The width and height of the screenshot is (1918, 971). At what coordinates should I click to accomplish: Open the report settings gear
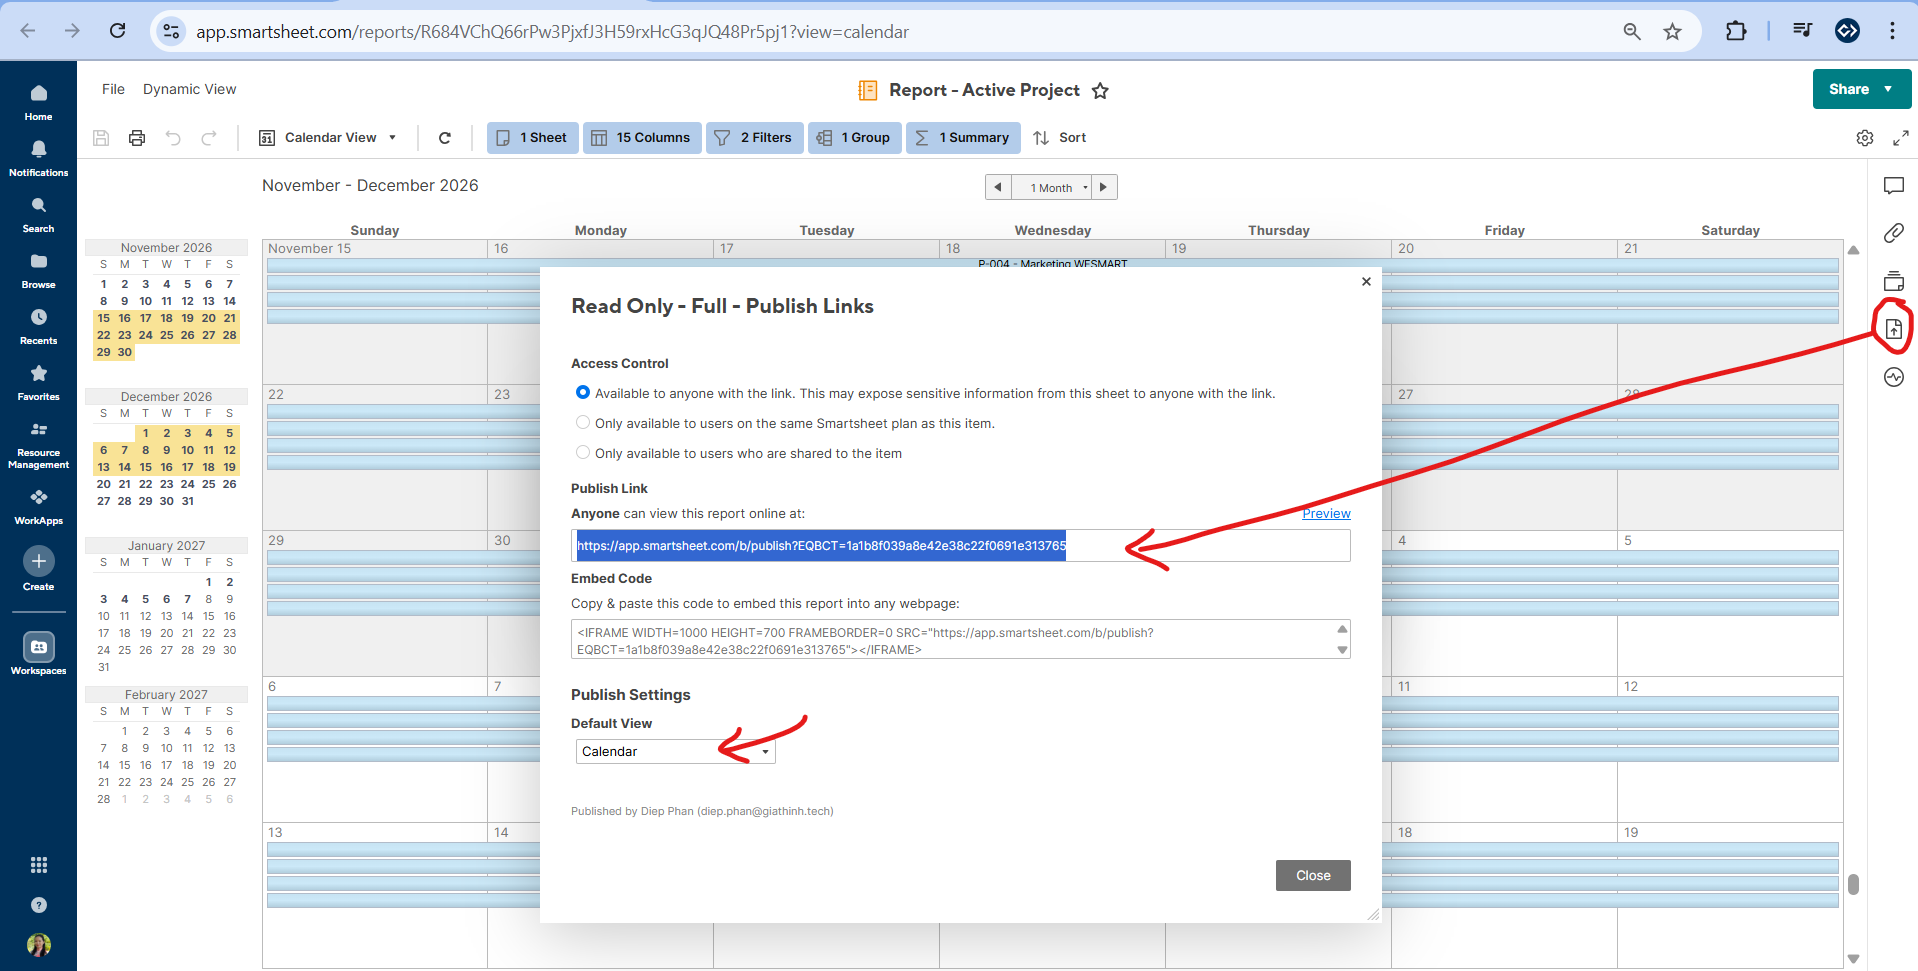click(x=1865, y=138)
